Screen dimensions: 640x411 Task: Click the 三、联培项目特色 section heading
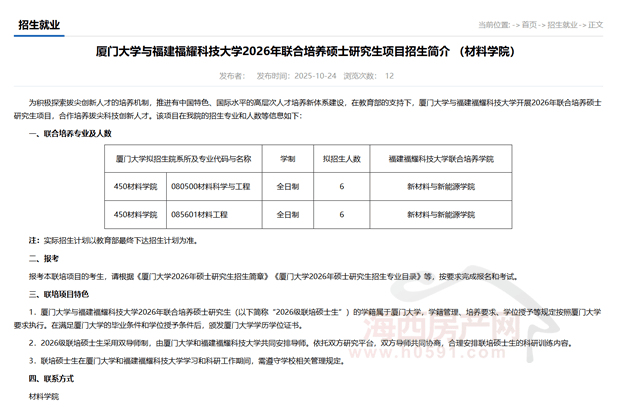pos(59,295)
